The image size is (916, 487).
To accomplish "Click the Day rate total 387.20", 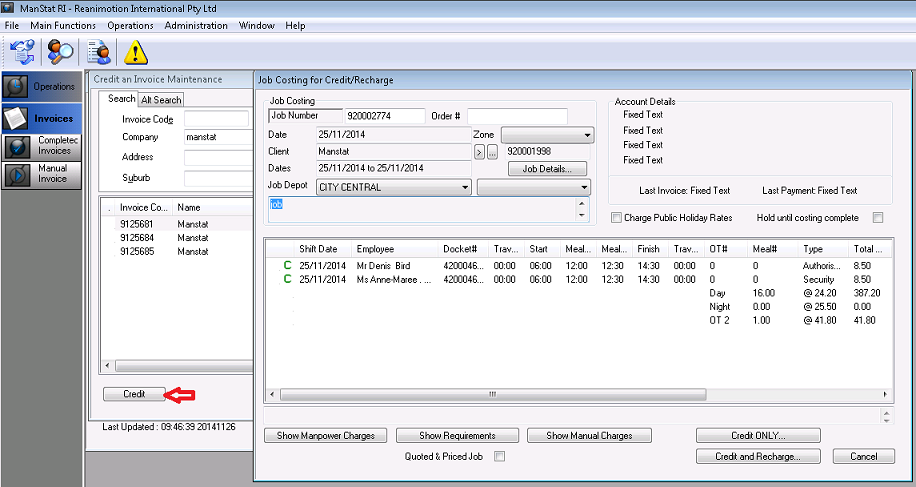I will tap(866, 293).
